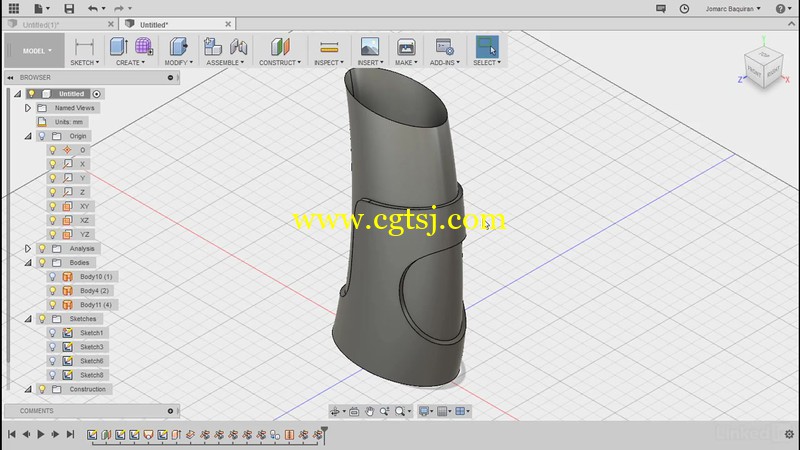Click the Zoom Window magnifier icon

coord(400,411)
